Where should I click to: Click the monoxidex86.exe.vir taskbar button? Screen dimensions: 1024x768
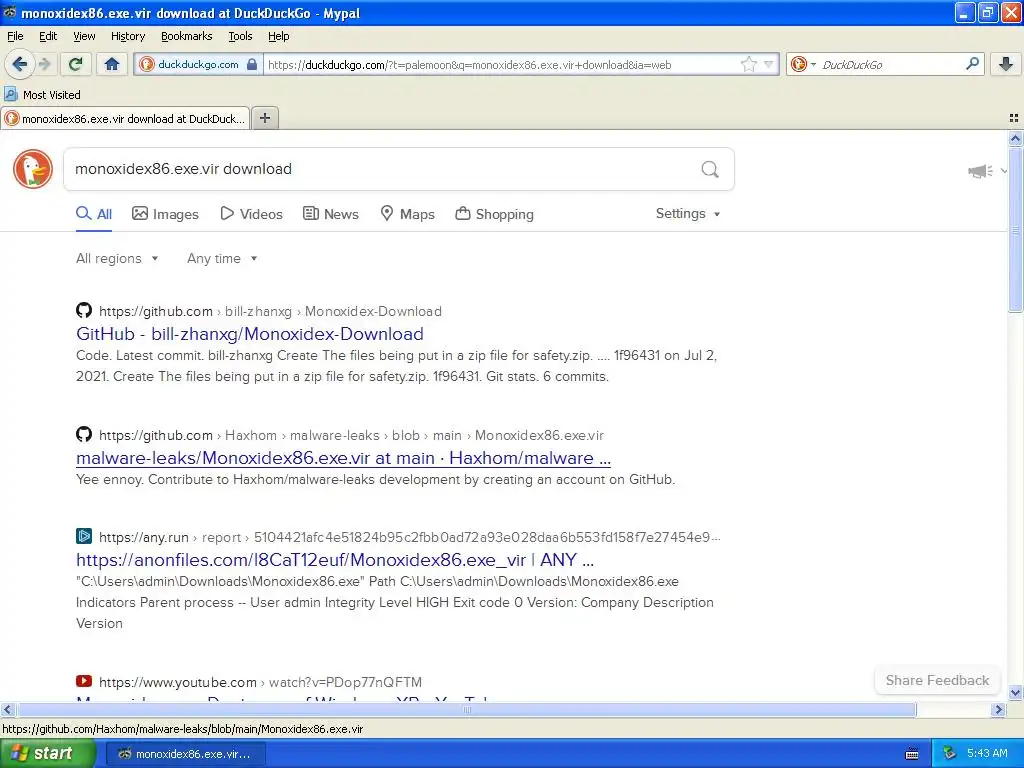[186, 754]
